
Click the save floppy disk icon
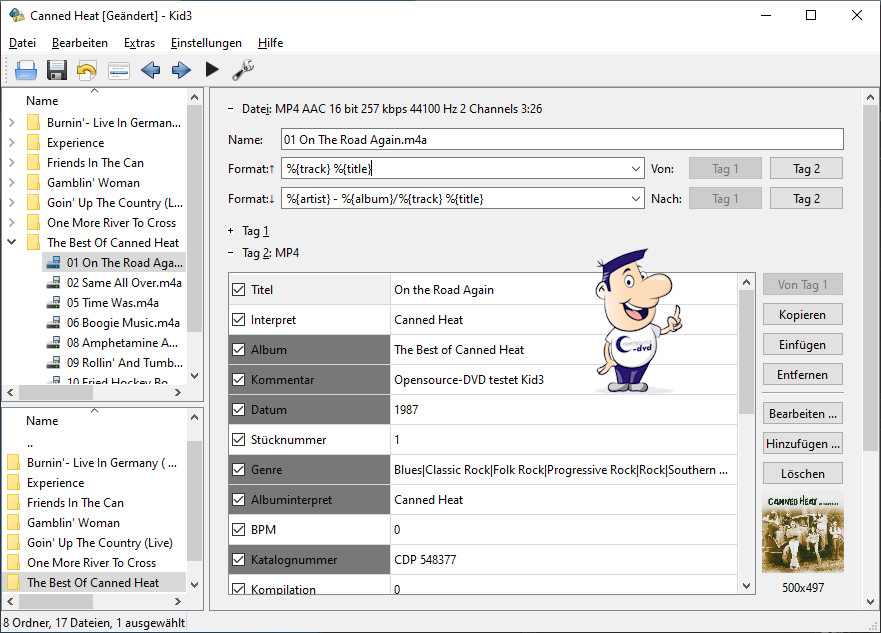click(x=57, y=70)
